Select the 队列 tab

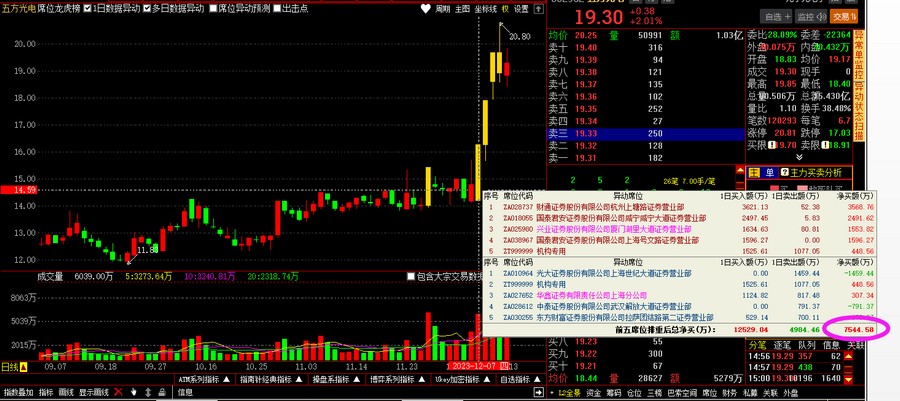pyautogui.click(x=806, y=345)
